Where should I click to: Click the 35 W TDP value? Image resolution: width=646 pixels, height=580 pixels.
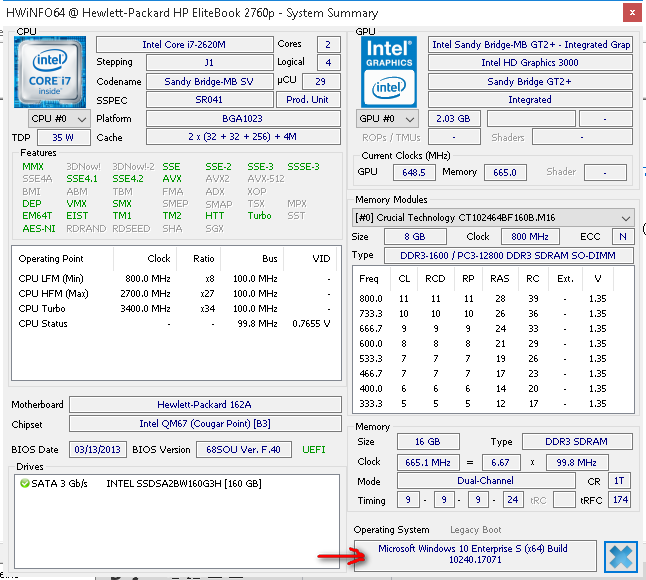pos(63,138)
